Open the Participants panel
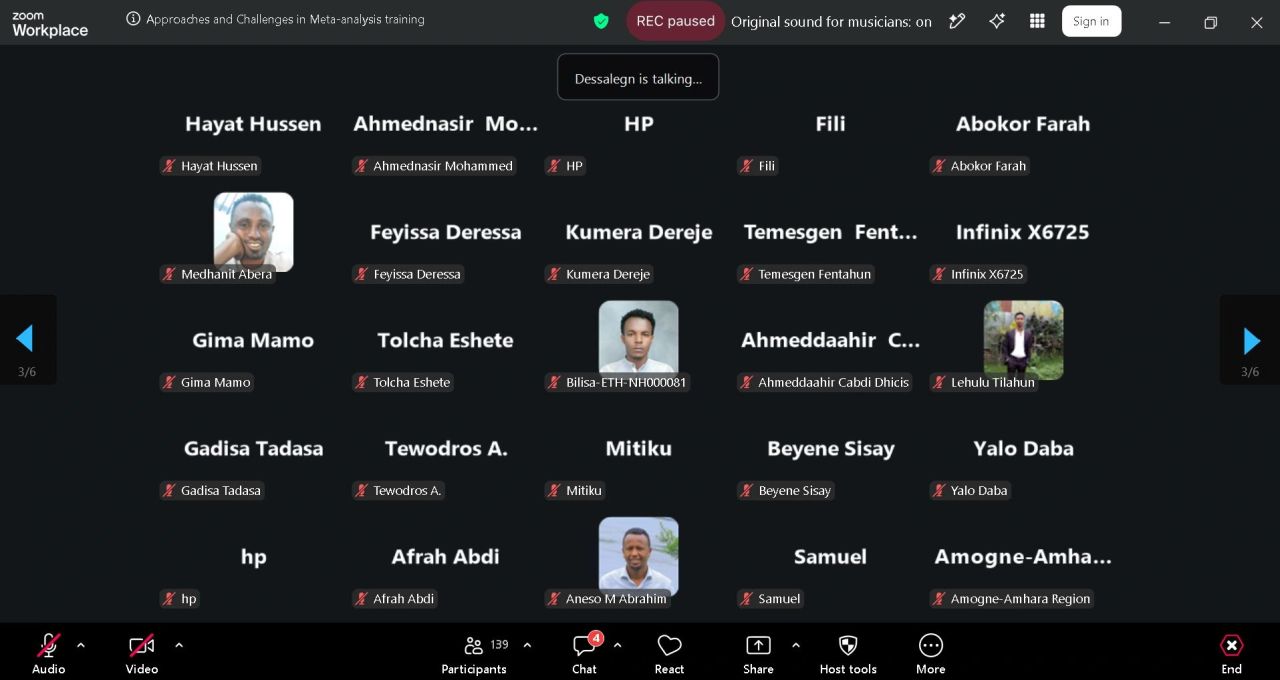Screen dimensions: 1280x680 pyautogui.click(x=475, y=654)
